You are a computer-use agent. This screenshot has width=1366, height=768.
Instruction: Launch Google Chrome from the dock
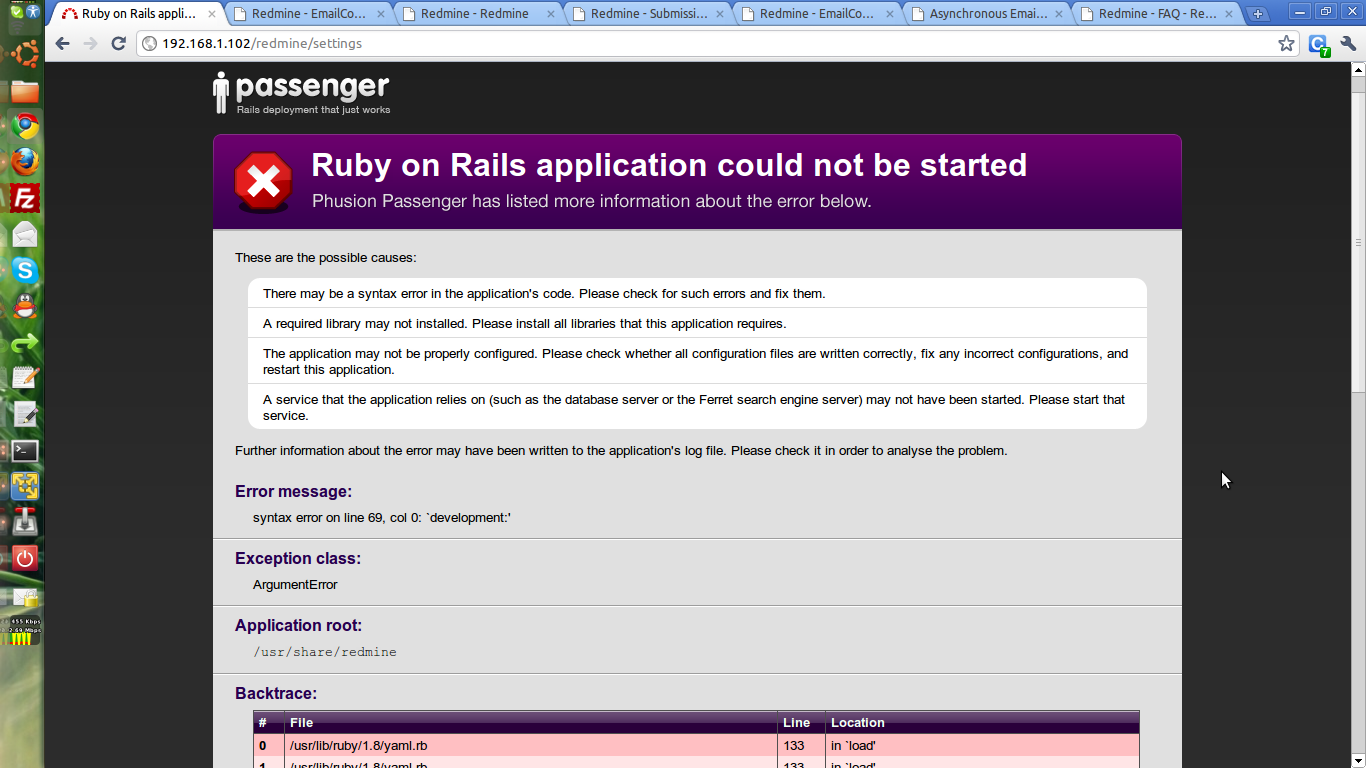(25, 126)
